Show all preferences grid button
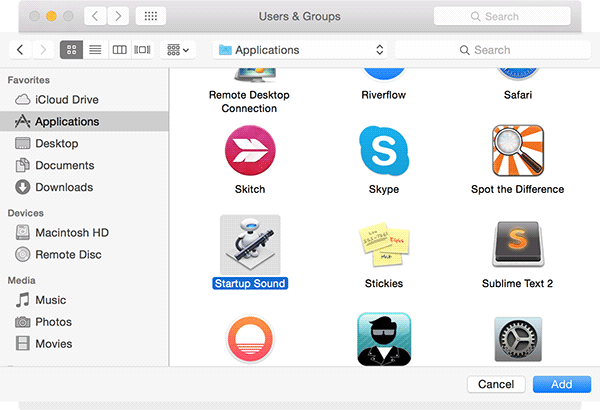 tap(151, 16)
